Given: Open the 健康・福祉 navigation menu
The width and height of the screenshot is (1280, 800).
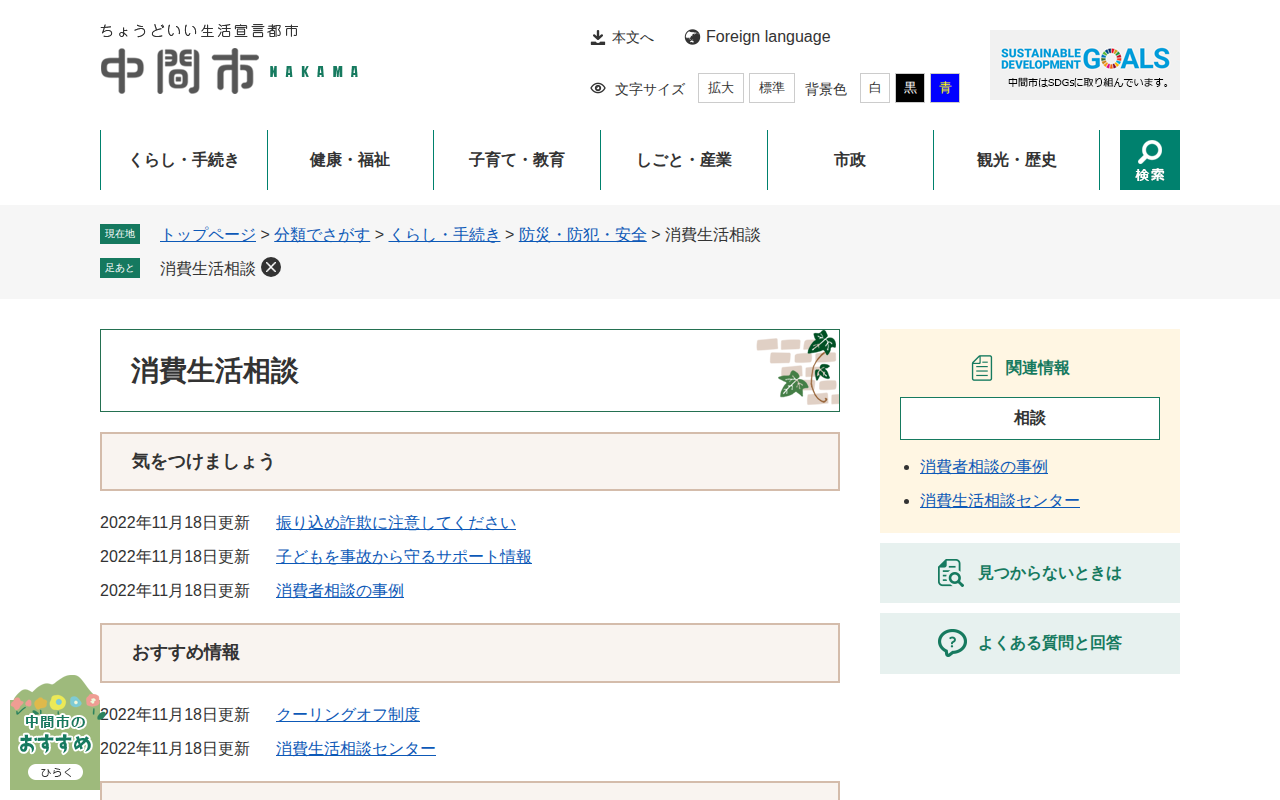Looking at the screenshot, I should (350, 160).
